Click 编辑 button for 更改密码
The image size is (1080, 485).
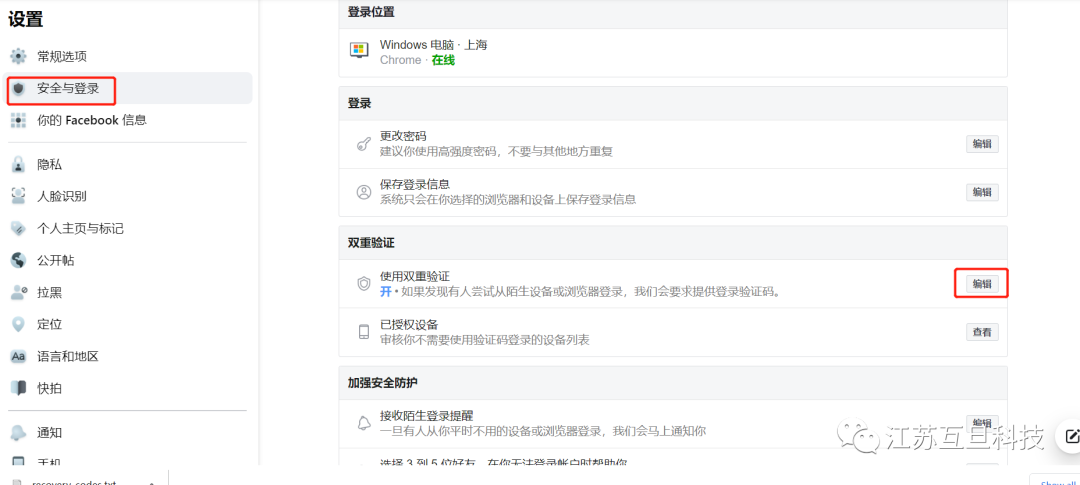click(x=981, y=143)
